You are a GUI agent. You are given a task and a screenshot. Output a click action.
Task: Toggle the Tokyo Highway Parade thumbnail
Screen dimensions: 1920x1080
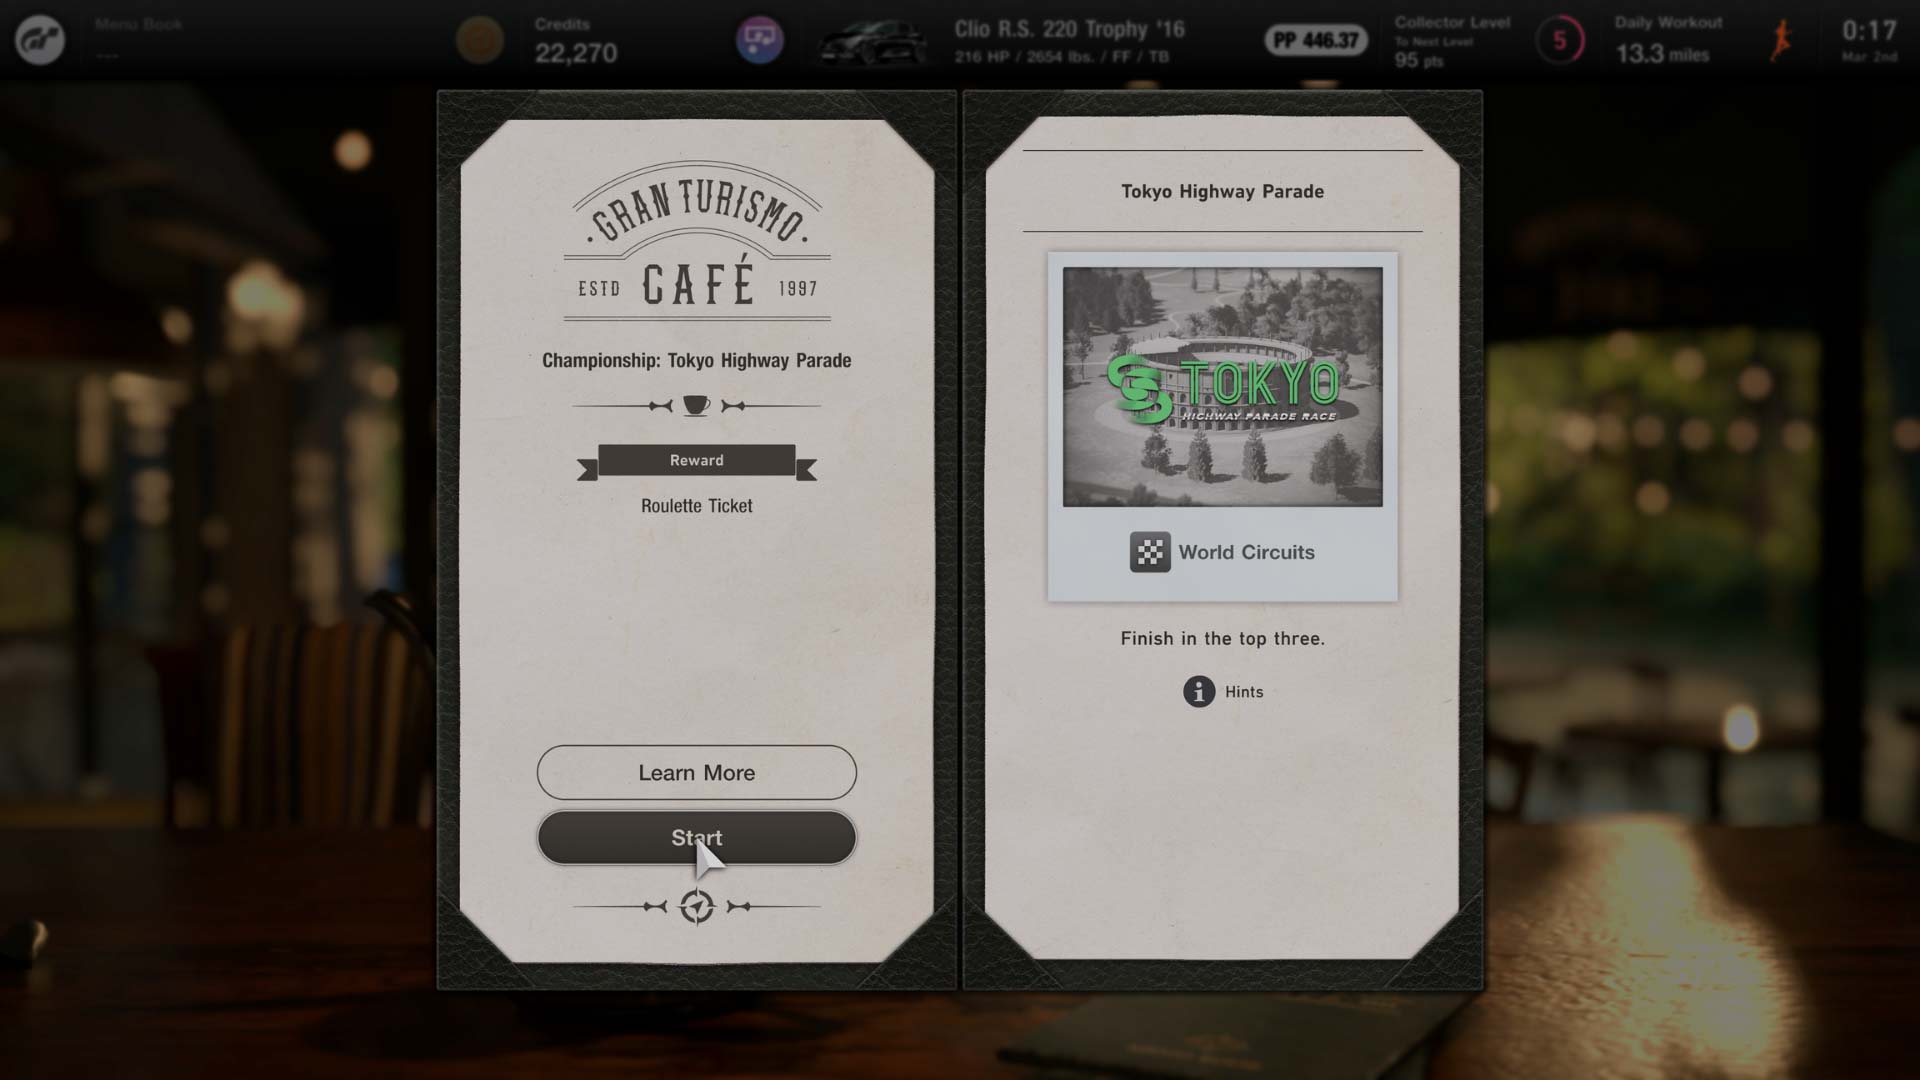(1222, 386)
